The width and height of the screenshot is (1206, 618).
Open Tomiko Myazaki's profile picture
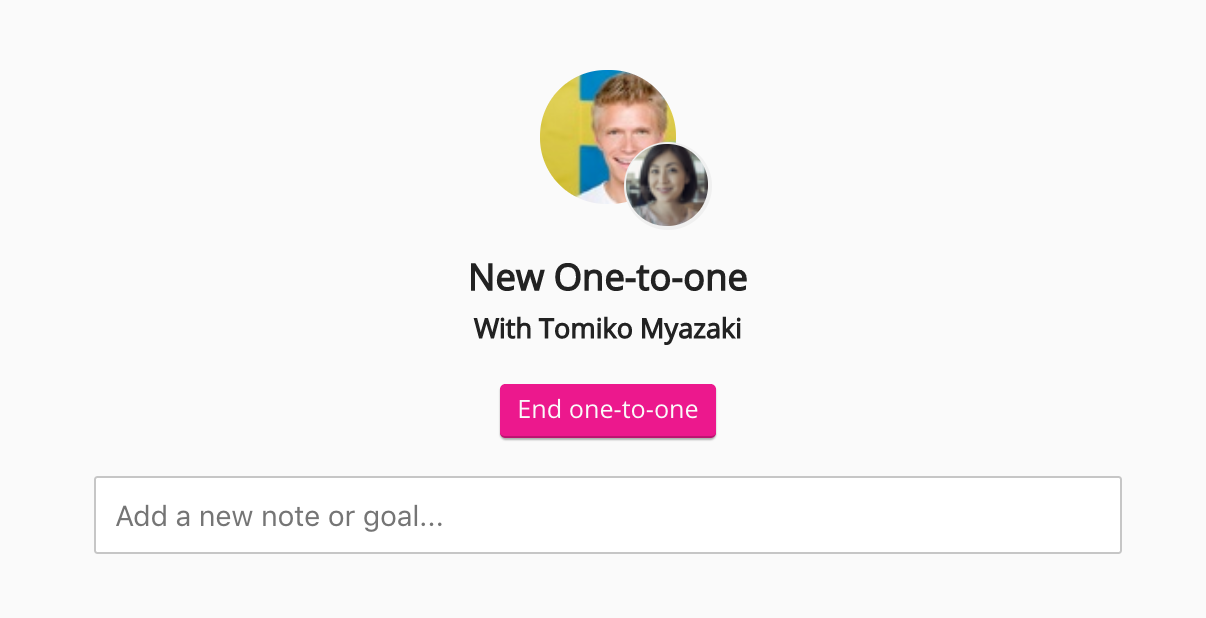[667, 185]
